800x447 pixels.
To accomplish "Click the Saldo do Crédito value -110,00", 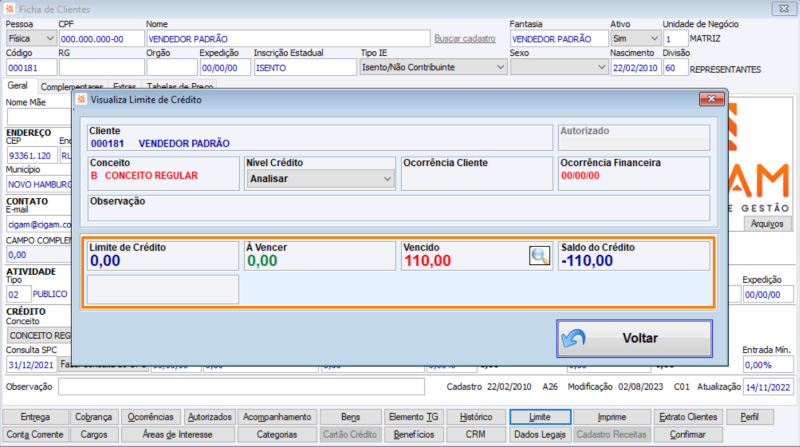I will tap(587, 261).
